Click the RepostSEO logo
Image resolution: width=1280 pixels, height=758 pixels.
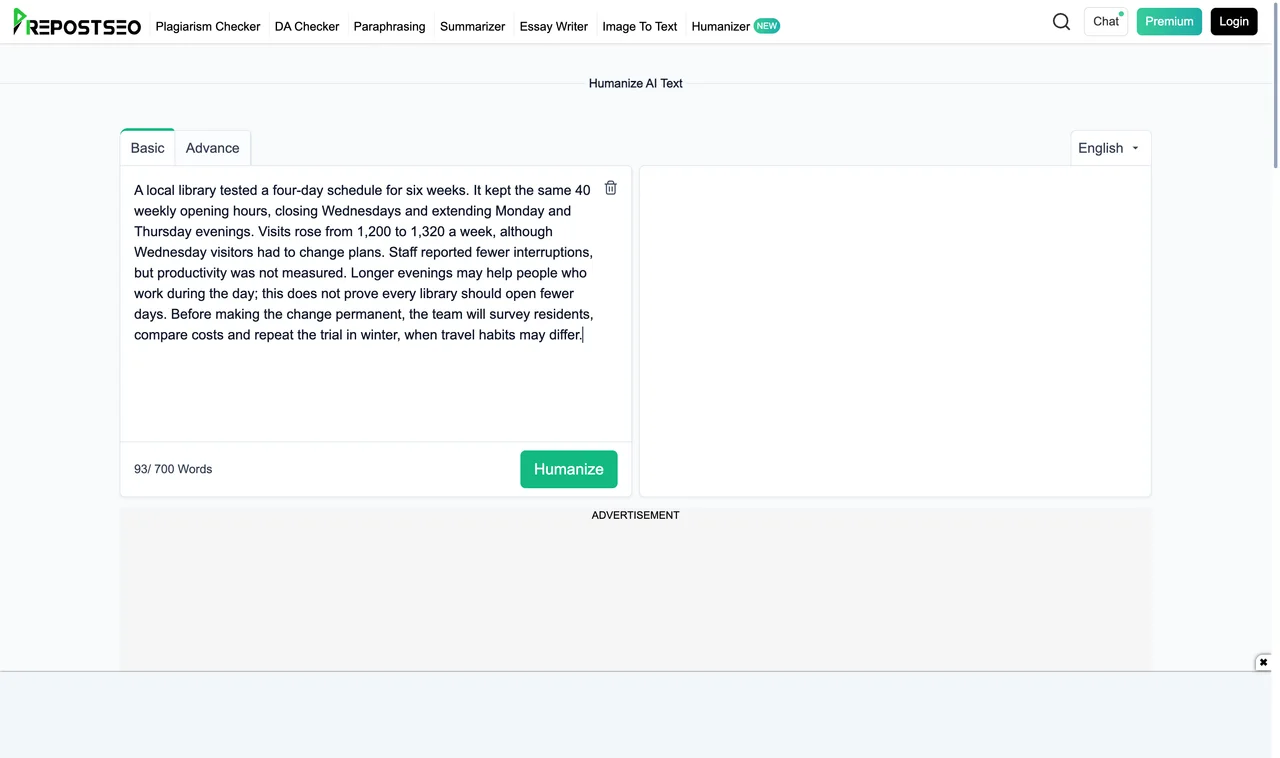pyautogui.click(x=77, y=23)
